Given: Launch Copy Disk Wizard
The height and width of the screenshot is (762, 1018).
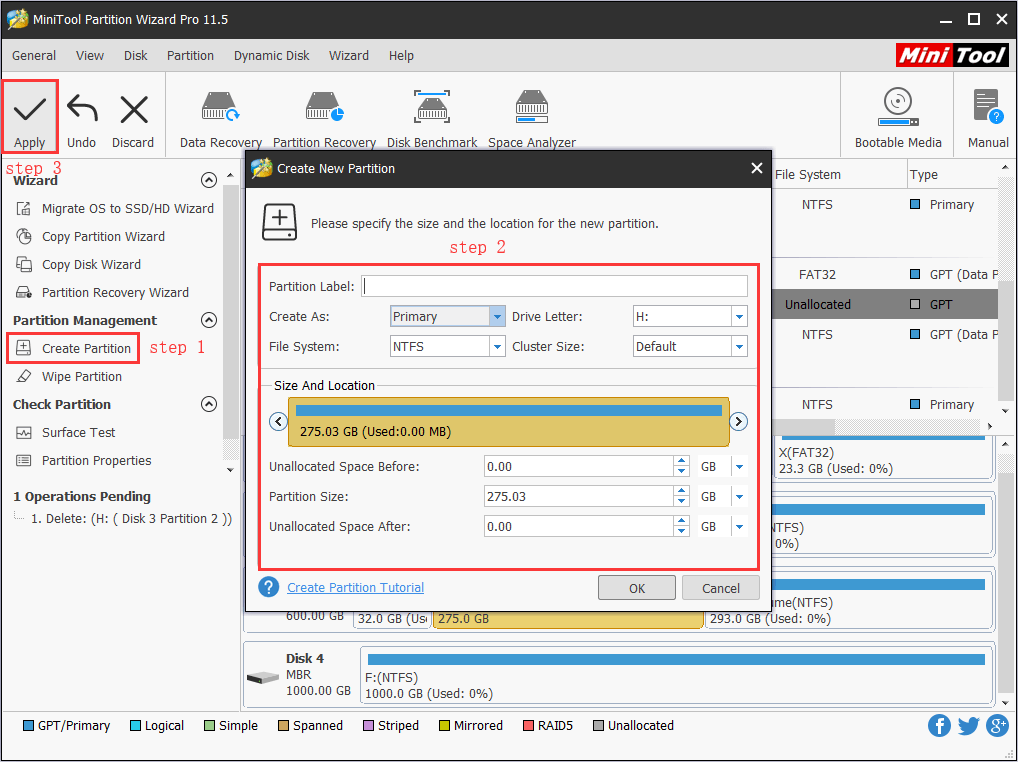Looking at the screenshot, I should [79, 264].
